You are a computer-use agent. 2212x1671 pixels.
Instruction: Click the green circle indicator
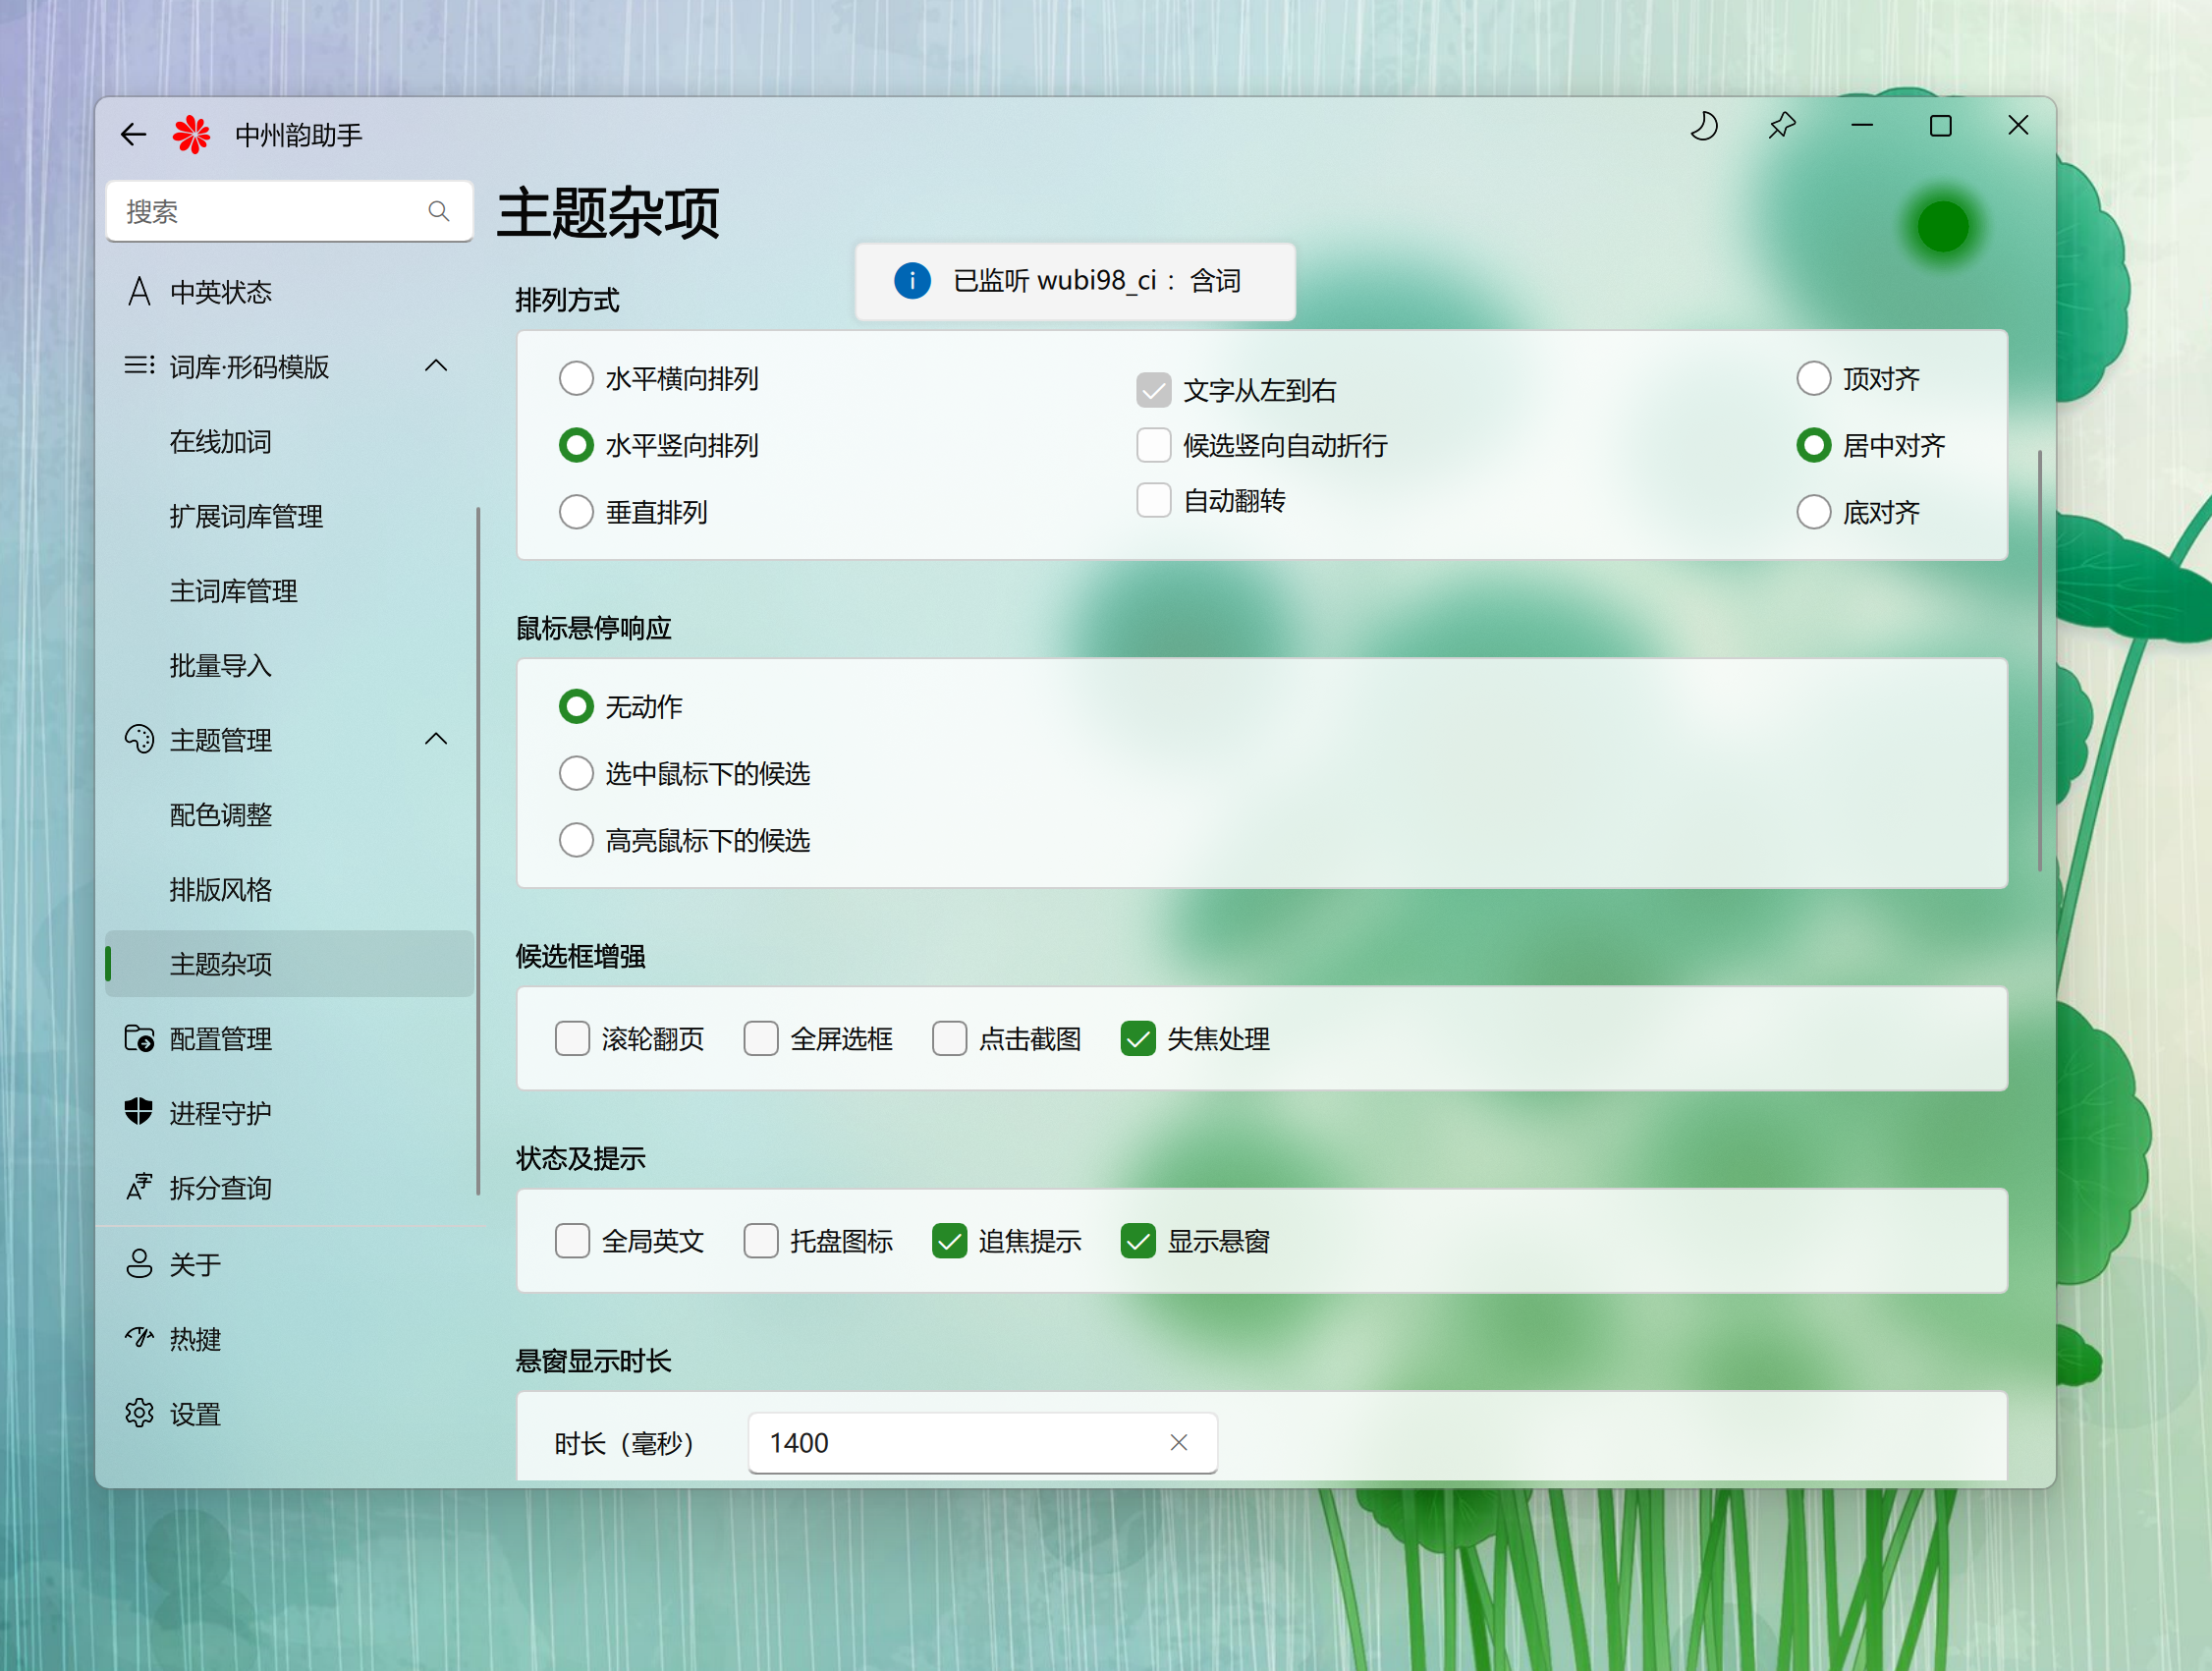[1942, 227]
